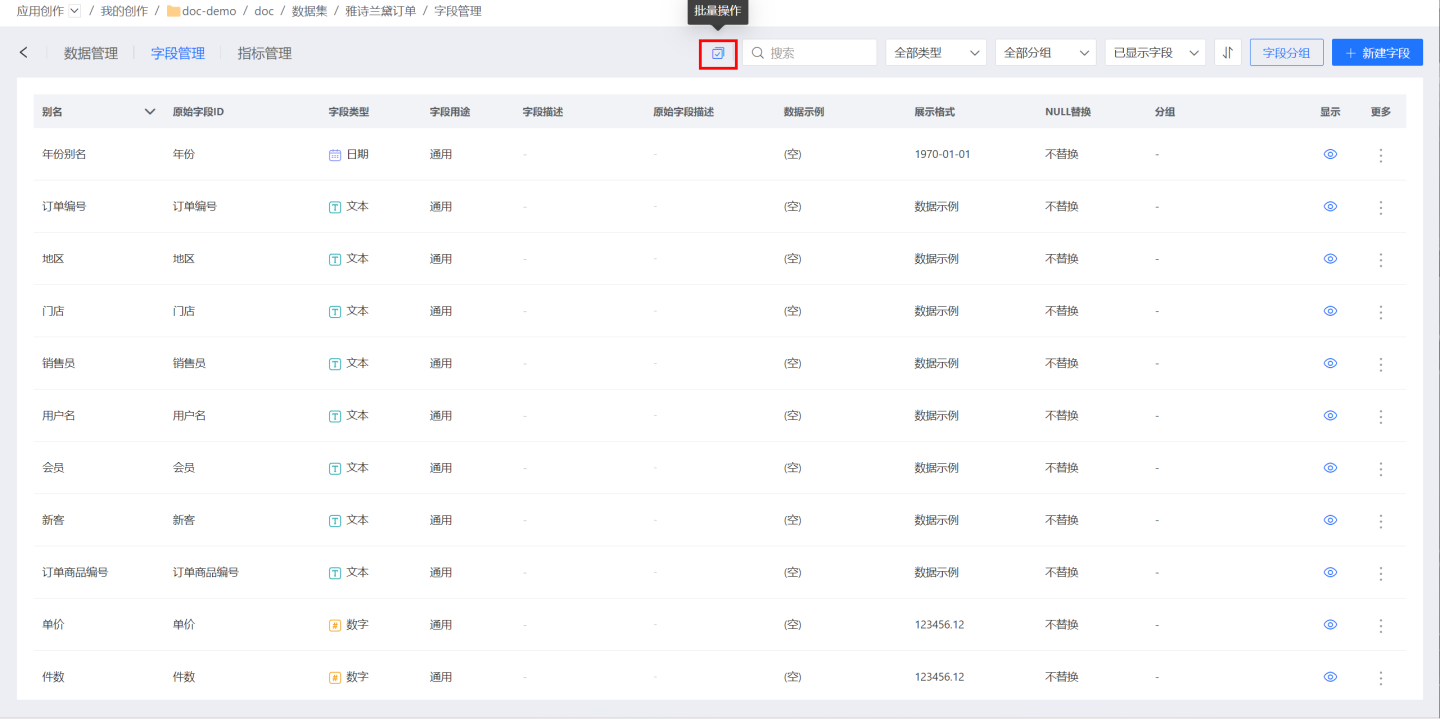Click the doc-demo folder icon in breadcrumb
Viewport: 1440px width, 720px height.
[173, 11]
